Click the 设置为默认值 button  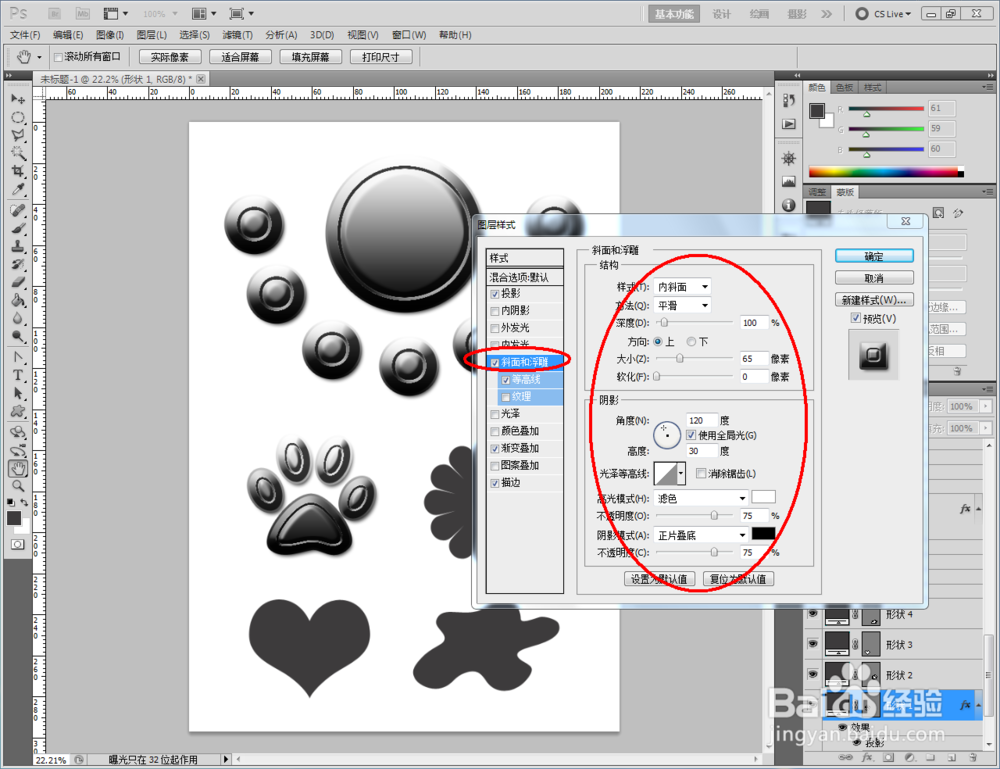coord(659,579)
